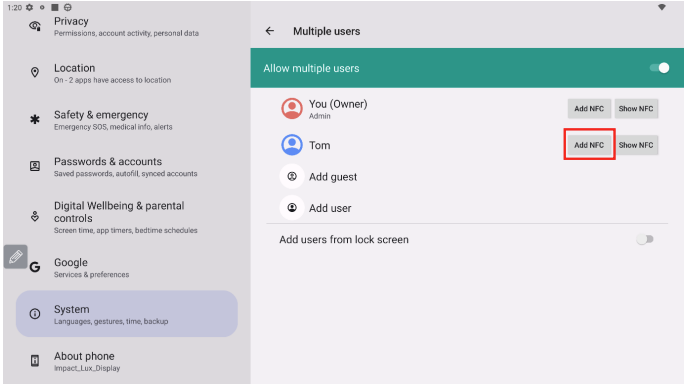Viewport: 688px width, 388px height.
Task: Go back using the arrow icon
Action: click(x=269, y=31)
